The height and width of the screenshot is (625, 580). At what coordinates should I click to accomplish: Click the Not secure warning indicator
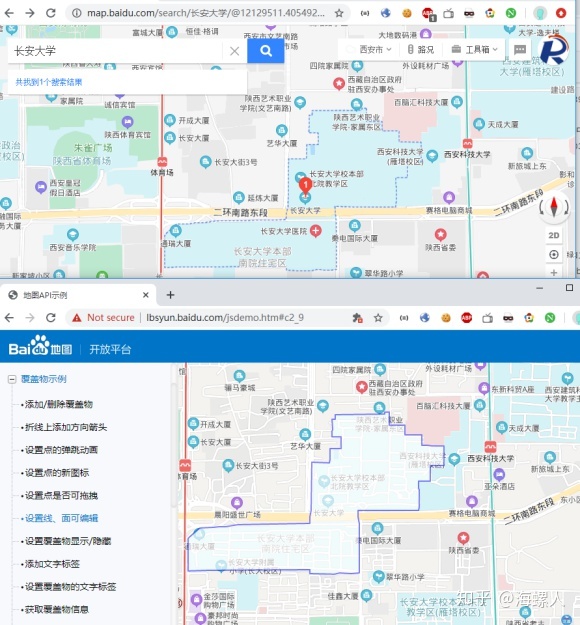pos(103,318)
